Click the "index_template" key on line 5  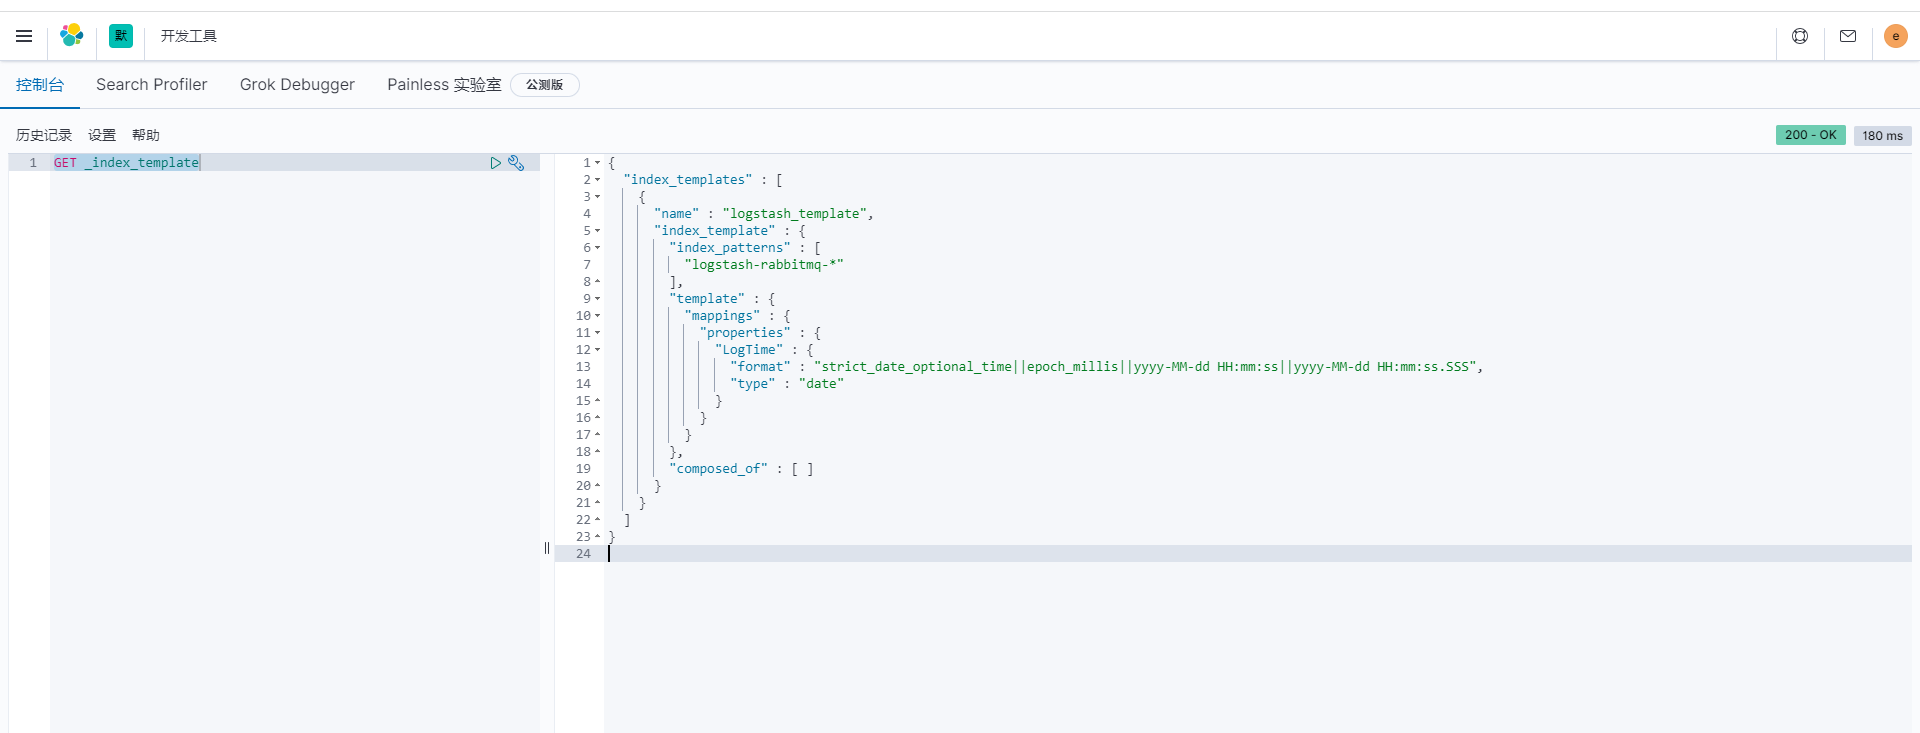click(x=714, y=231)
